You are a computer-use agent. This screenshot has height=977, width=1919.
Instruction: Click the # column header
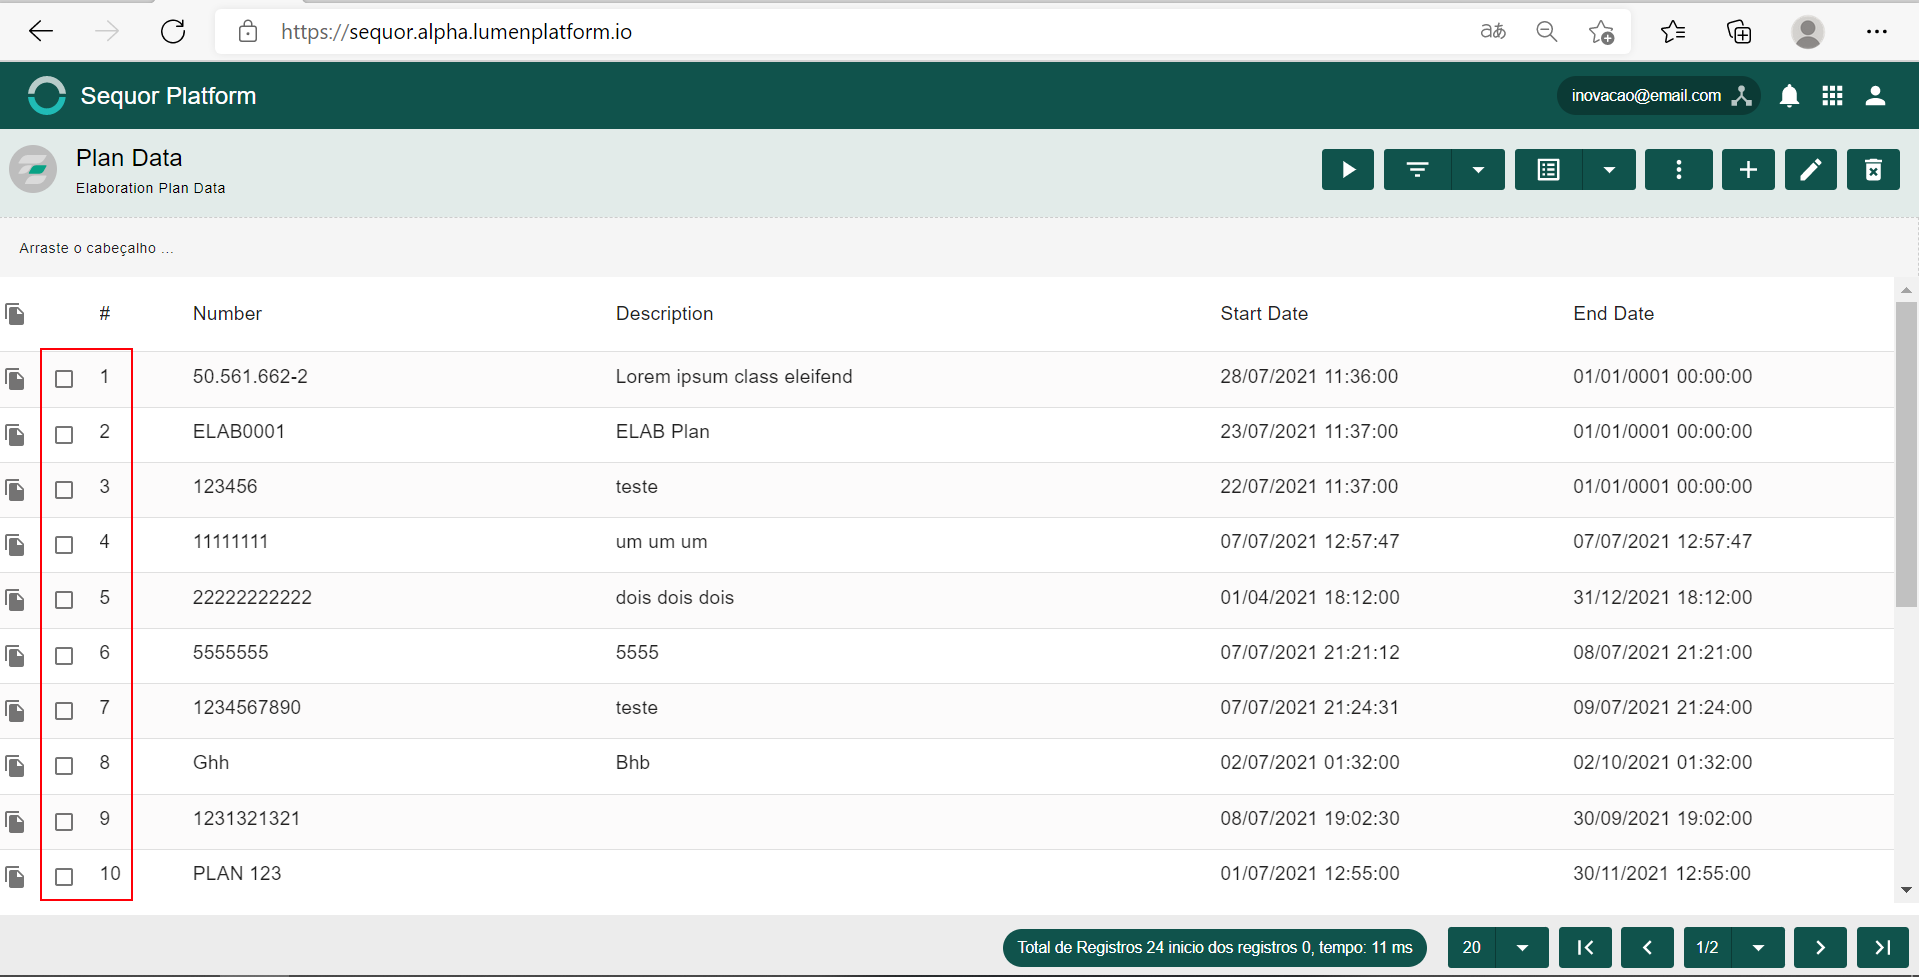click(105, 314)
